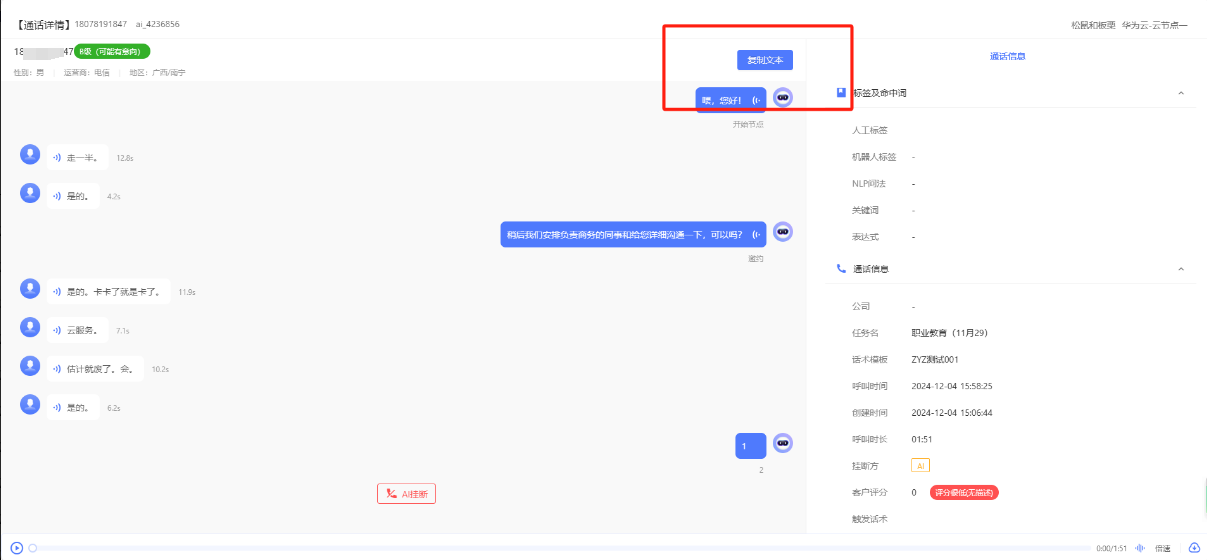The image size is (1207, 560).
Task: Collapse the 通话信息 section chevron
Action: coord(1181,269)
